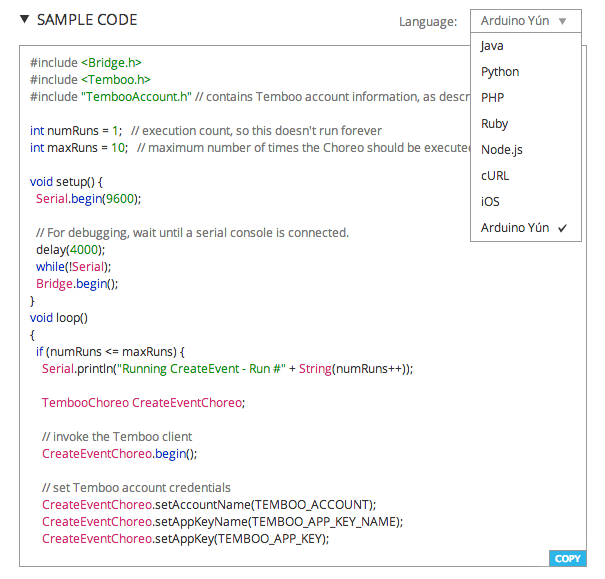Click the Serial.begin(9600) code line
This screenshot has width=605, height=579.
(88, 199)
